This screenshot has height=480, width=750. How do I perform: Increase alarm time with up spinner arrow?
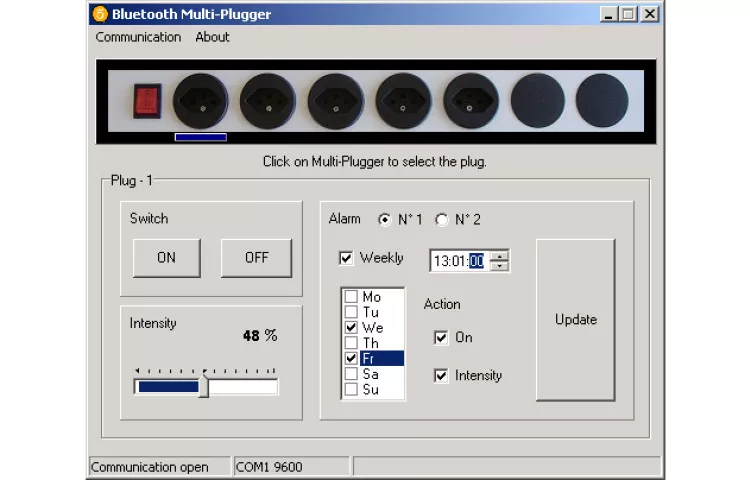pyautogui.click(x=500, y=255)
